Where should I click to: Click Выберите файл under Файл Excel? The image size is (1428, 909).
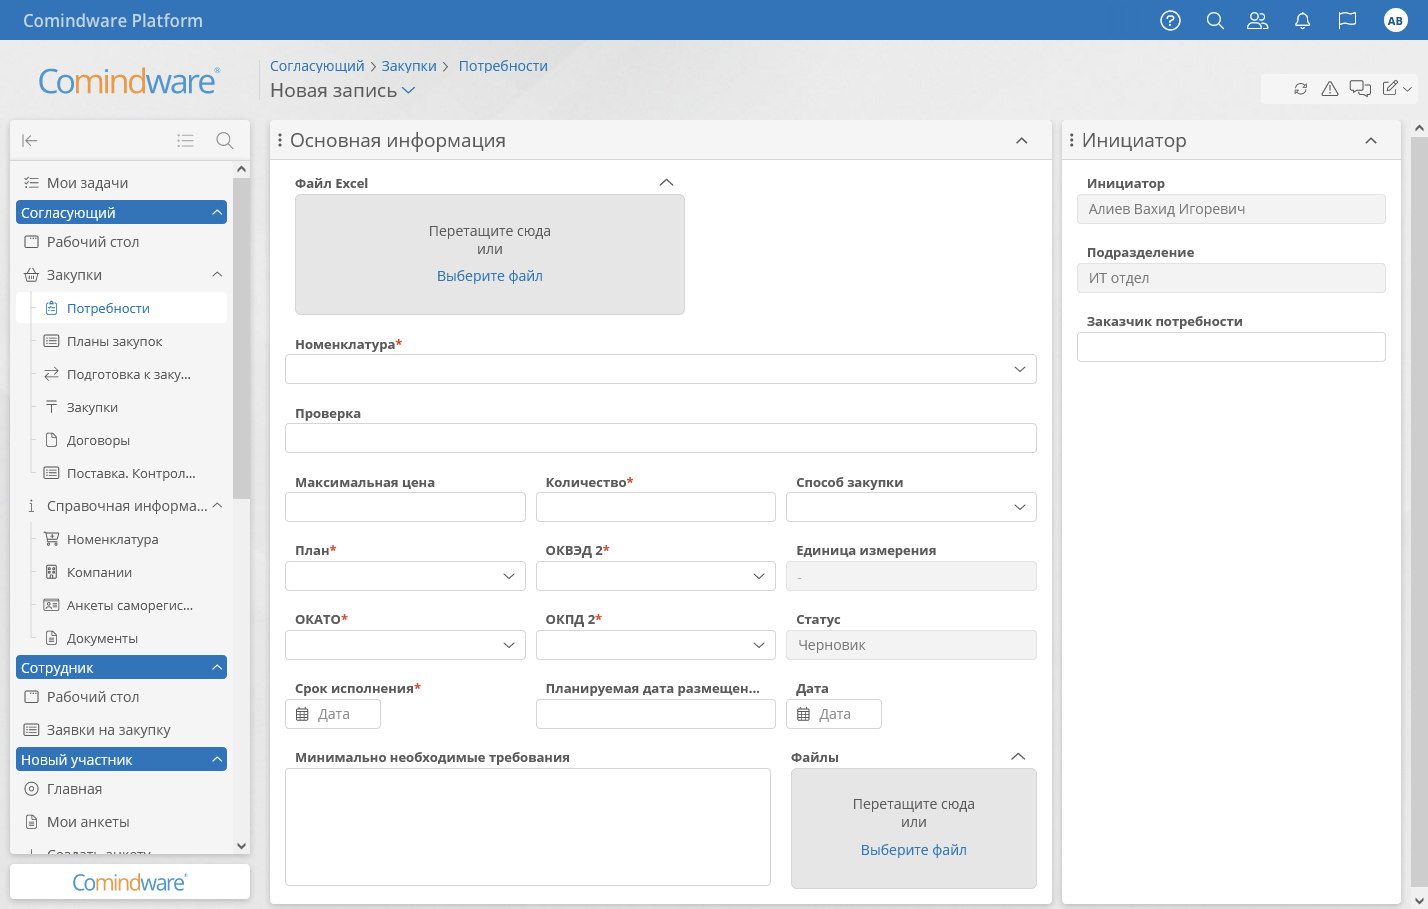490,276
